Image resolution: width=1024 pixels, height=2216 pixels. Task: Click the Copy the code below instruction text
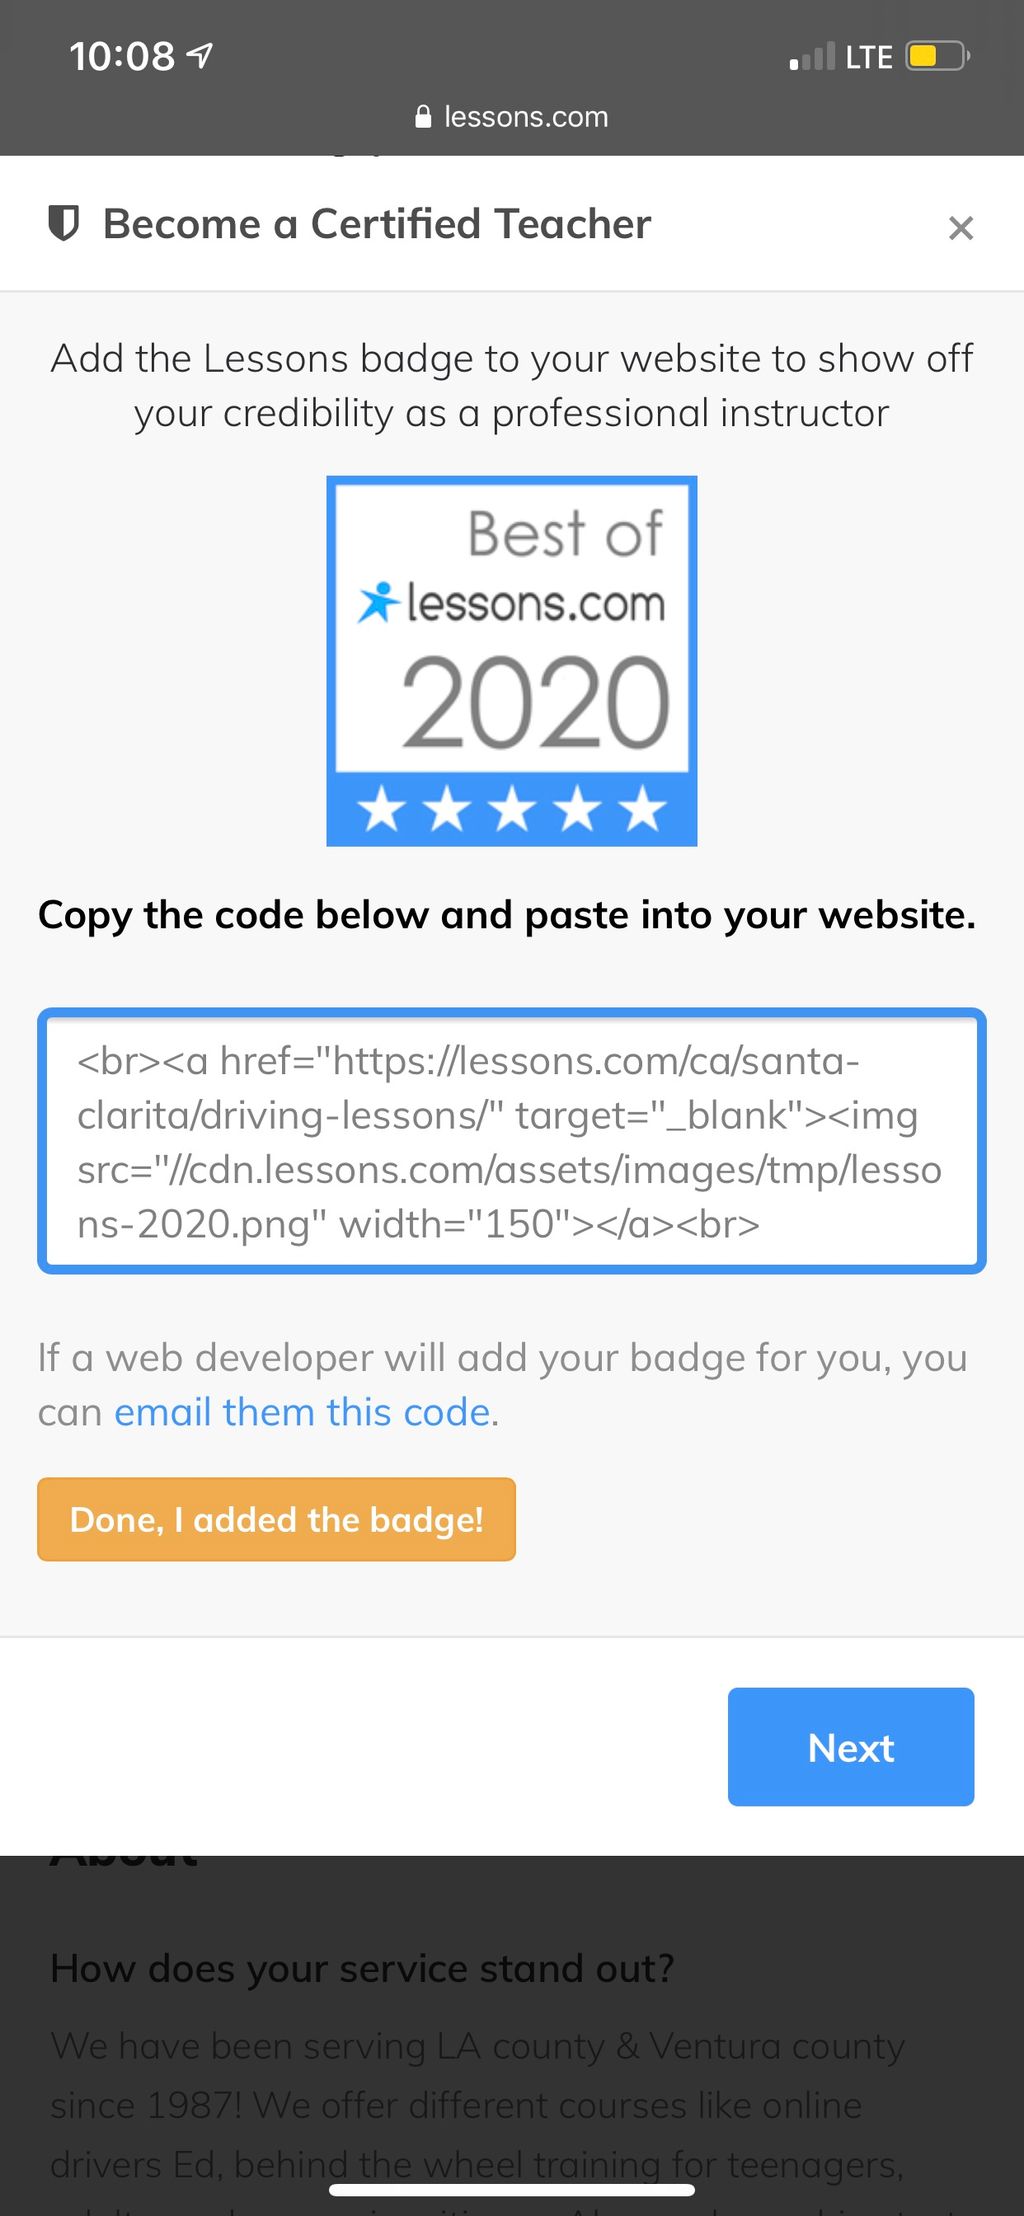pos(507,915)
